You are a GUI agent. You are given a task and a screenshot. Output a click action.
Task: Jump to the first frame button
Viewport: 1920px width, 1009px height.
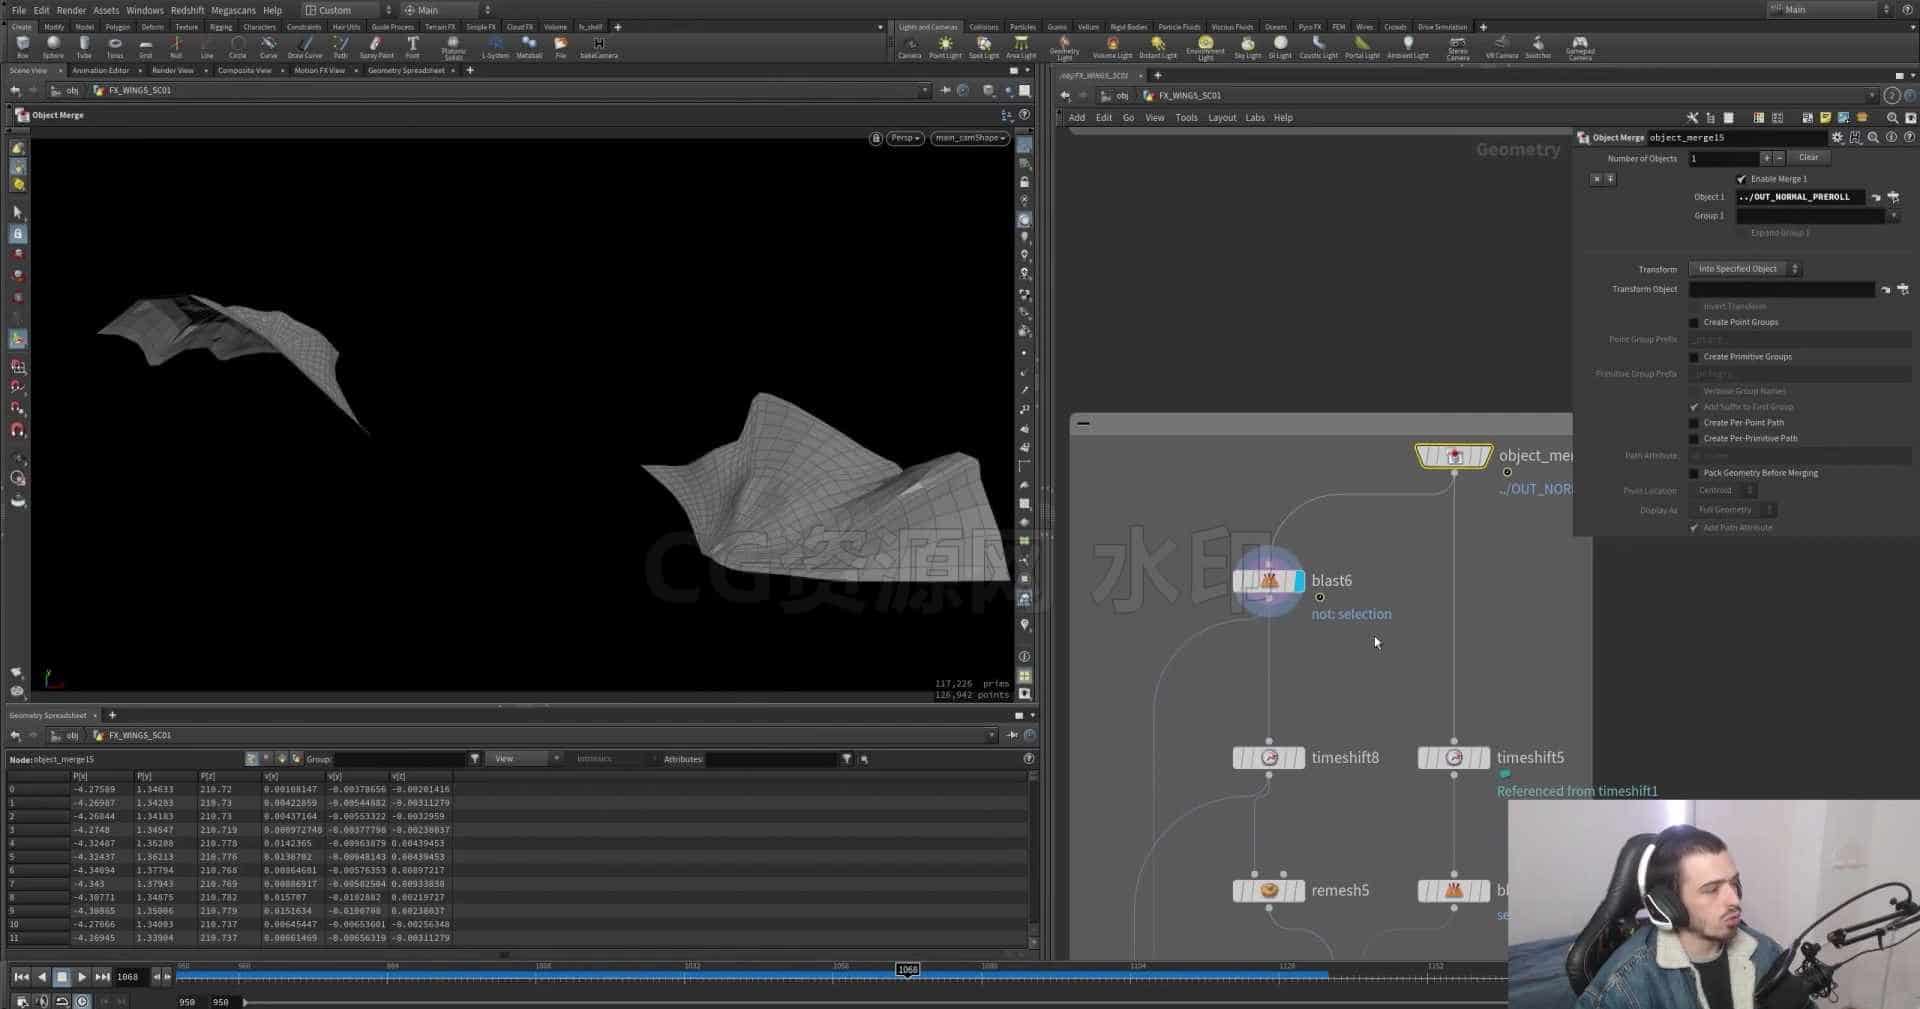pos(21,977)
